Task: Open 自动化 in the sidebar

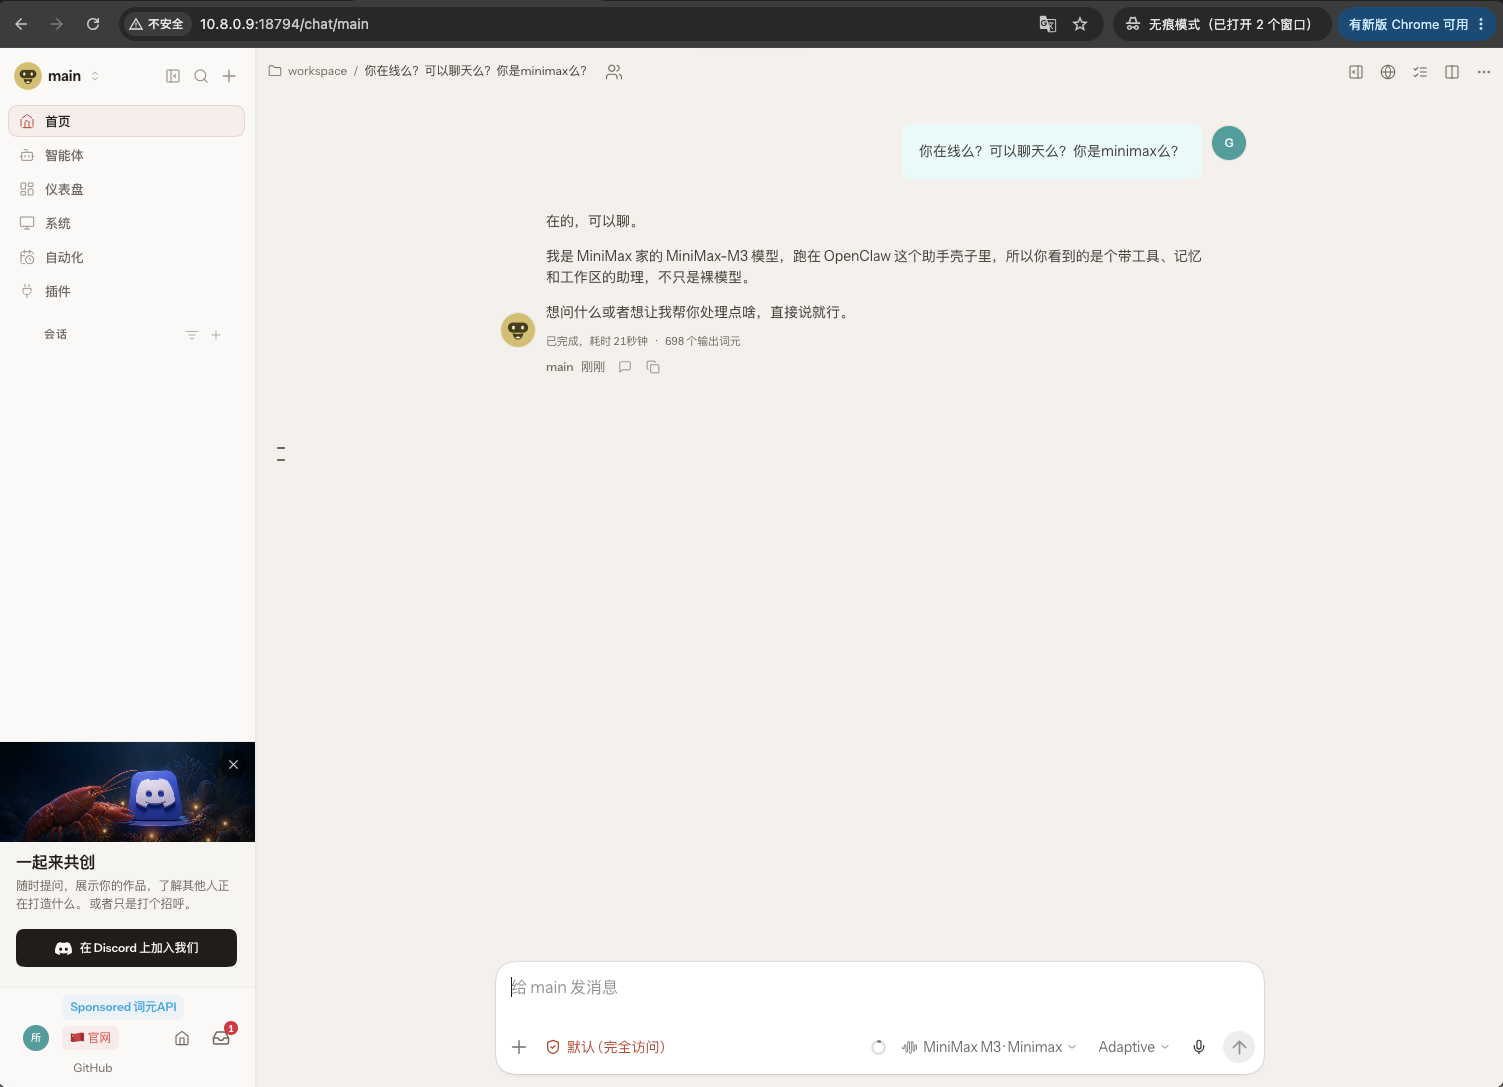Action: (x=126, y=257)
